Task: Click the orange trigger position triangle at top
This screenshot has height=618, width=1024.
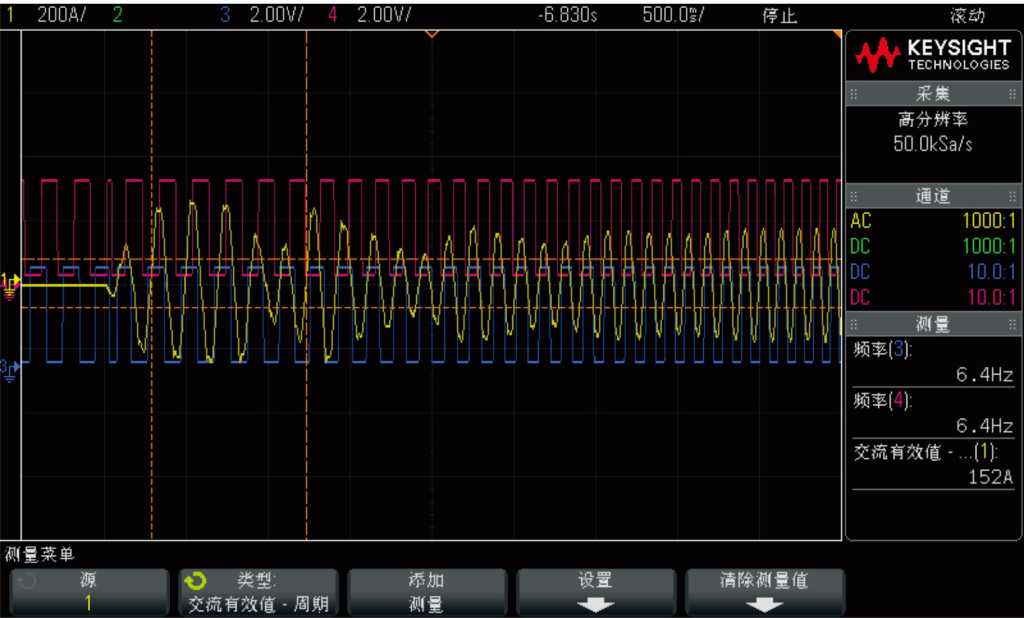Action: 432,34
